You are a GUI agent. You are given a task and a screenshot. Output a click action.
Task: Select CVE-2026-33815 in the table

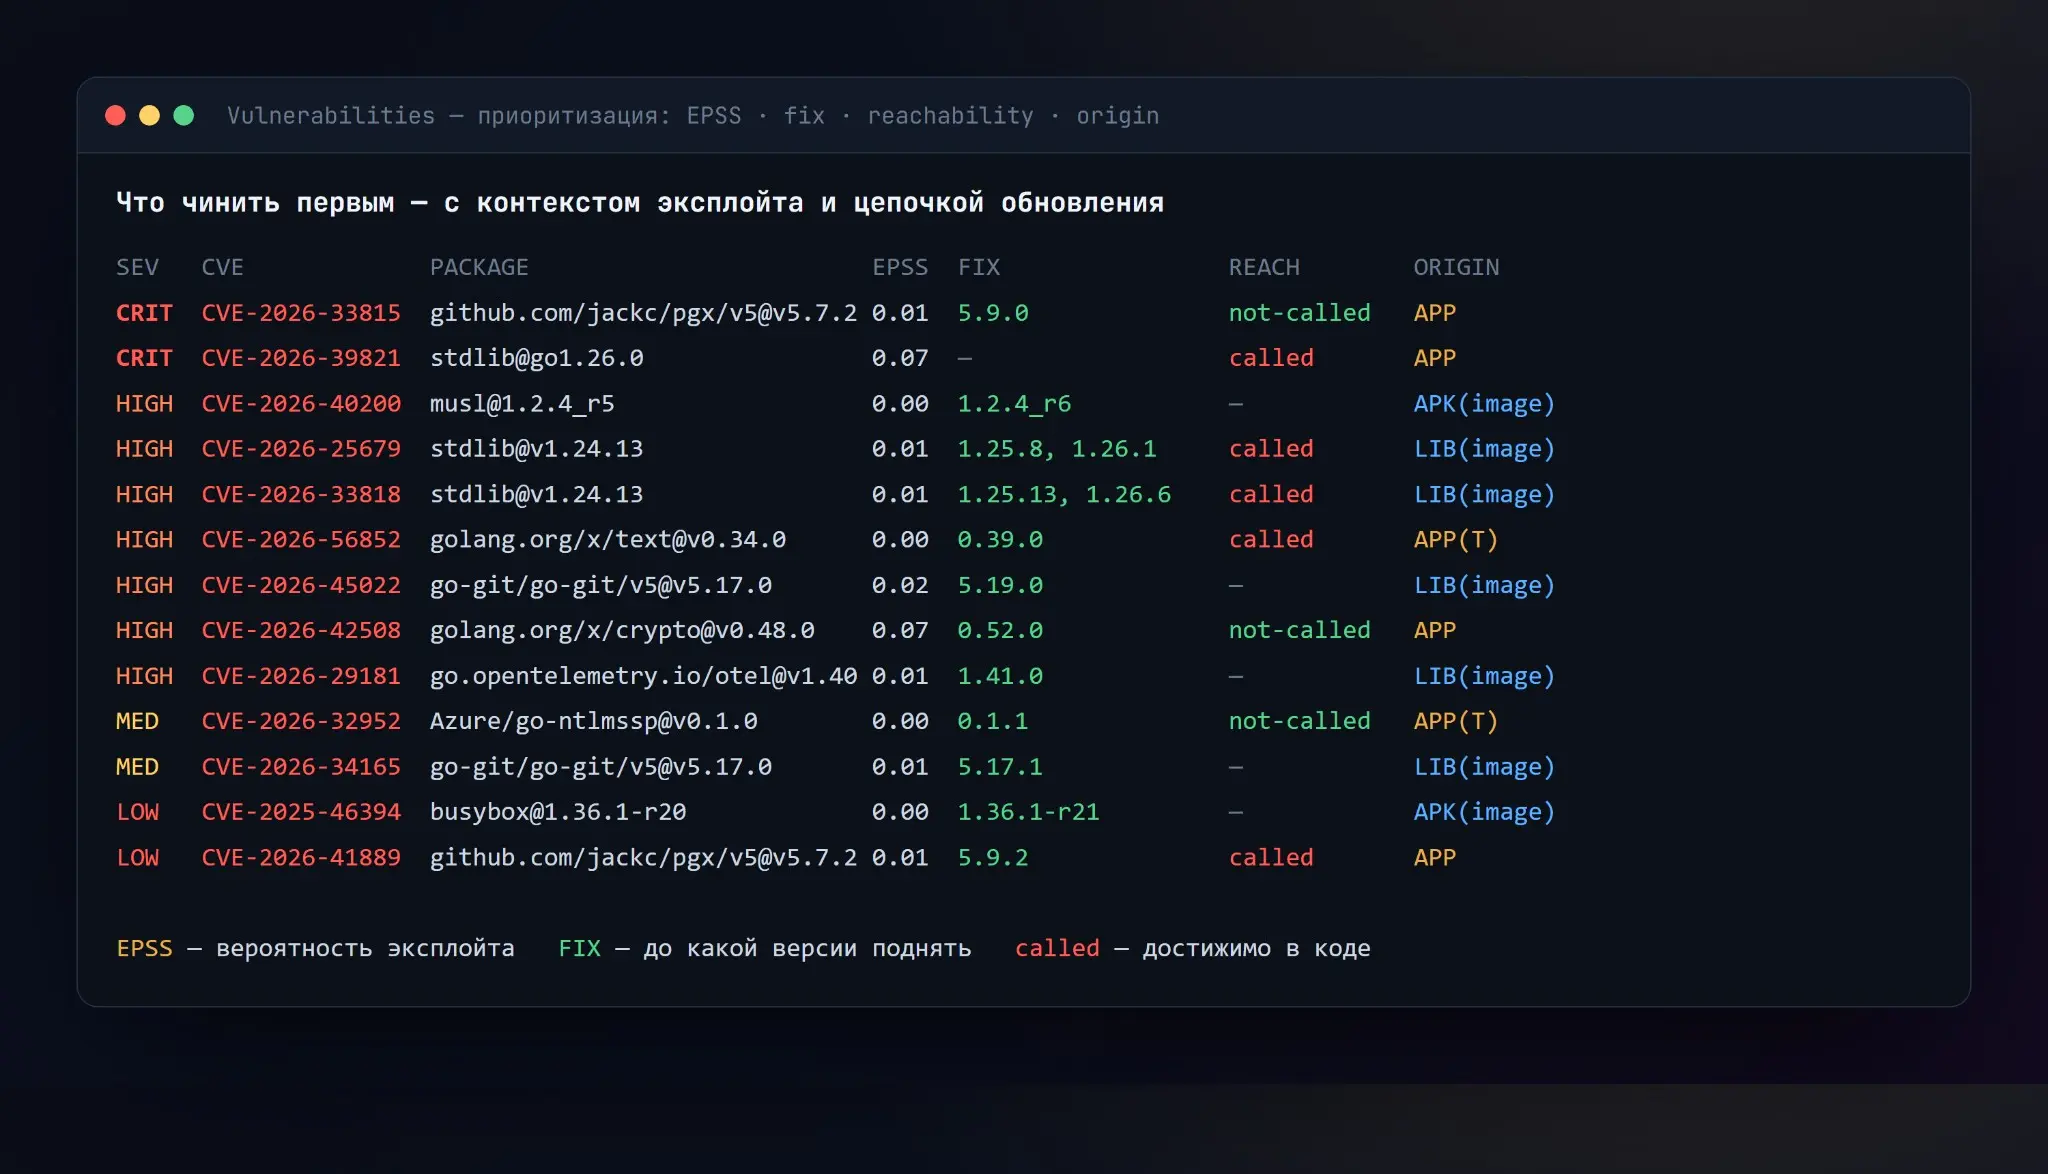pyautogui.click(x=301, y=313)
